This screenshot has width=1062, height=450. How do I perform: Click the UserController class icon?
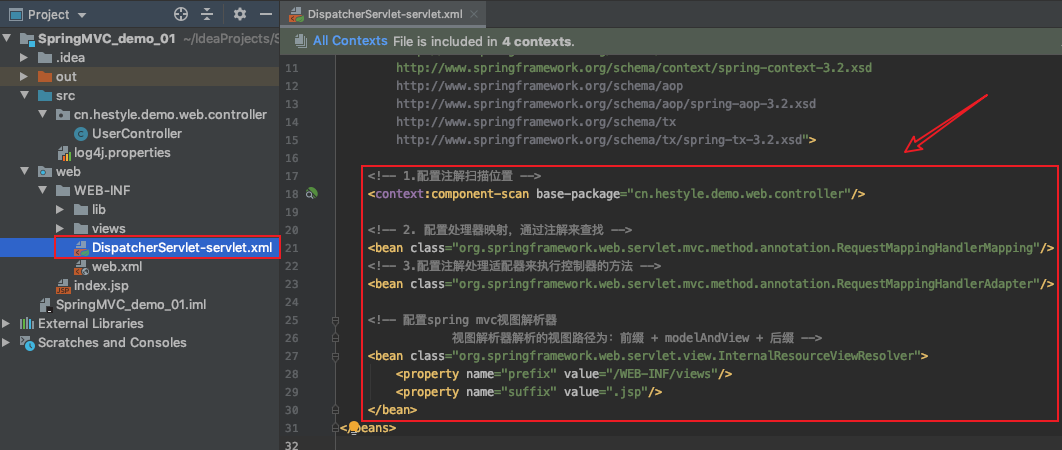pyautogui.click(x=81, y=134)
